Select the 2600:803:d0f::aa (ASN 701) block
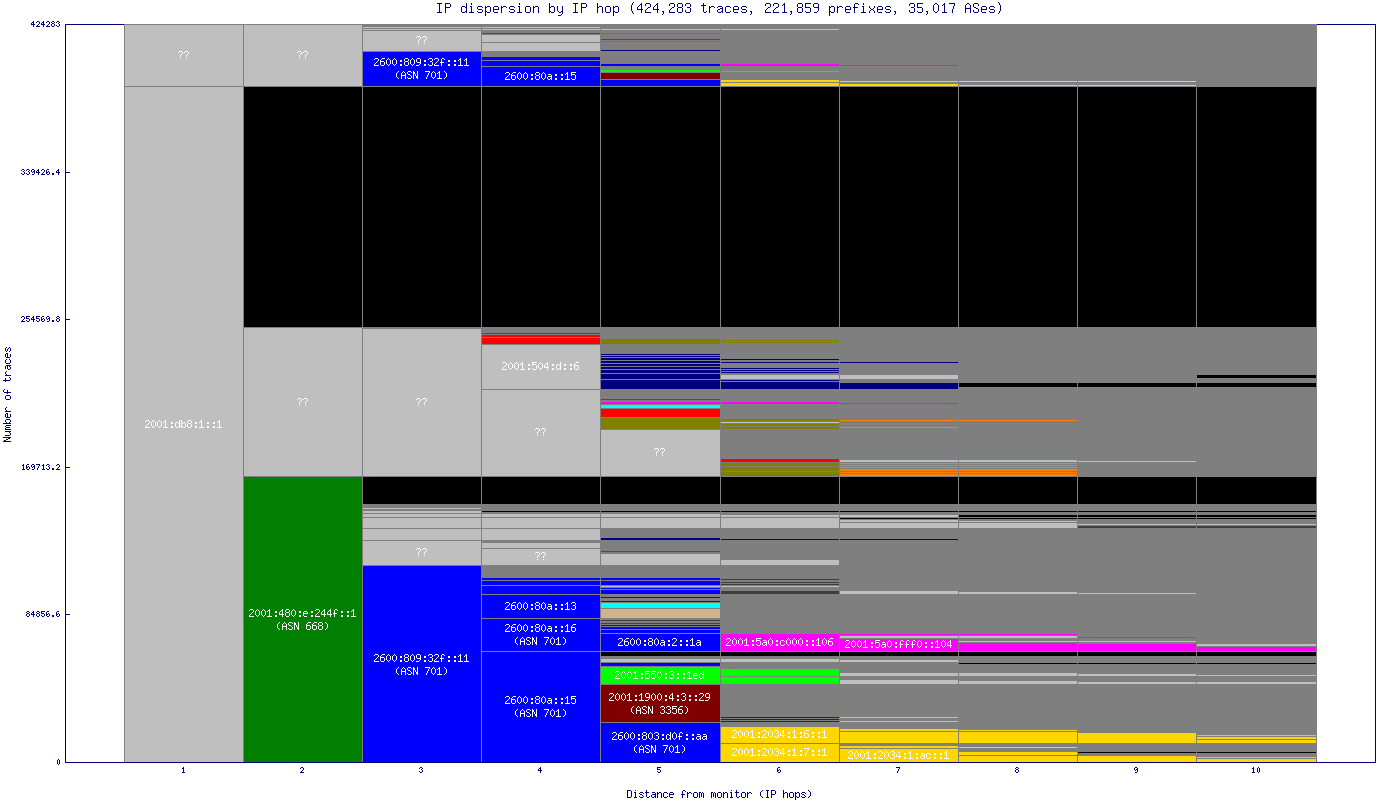This screenshot has width=1376, height=800. (x=660, y=742)
